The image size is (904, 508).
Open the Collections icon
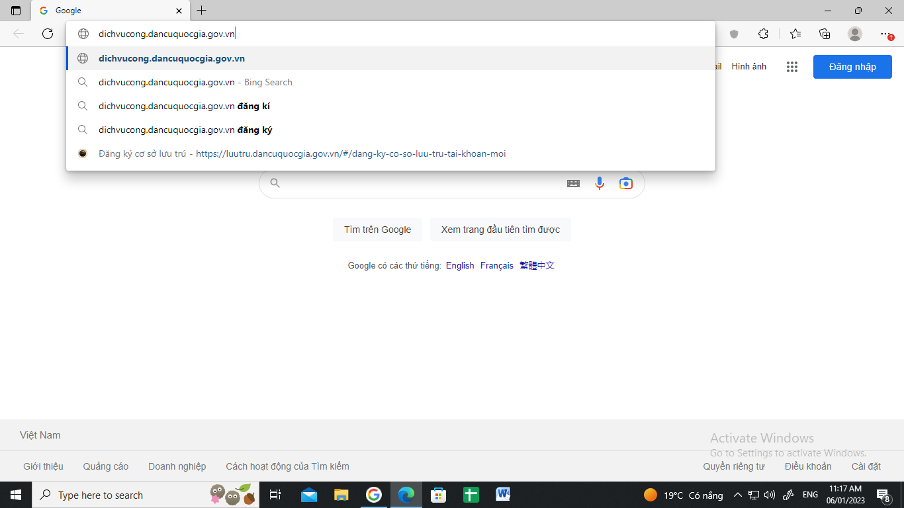(824, 33)
